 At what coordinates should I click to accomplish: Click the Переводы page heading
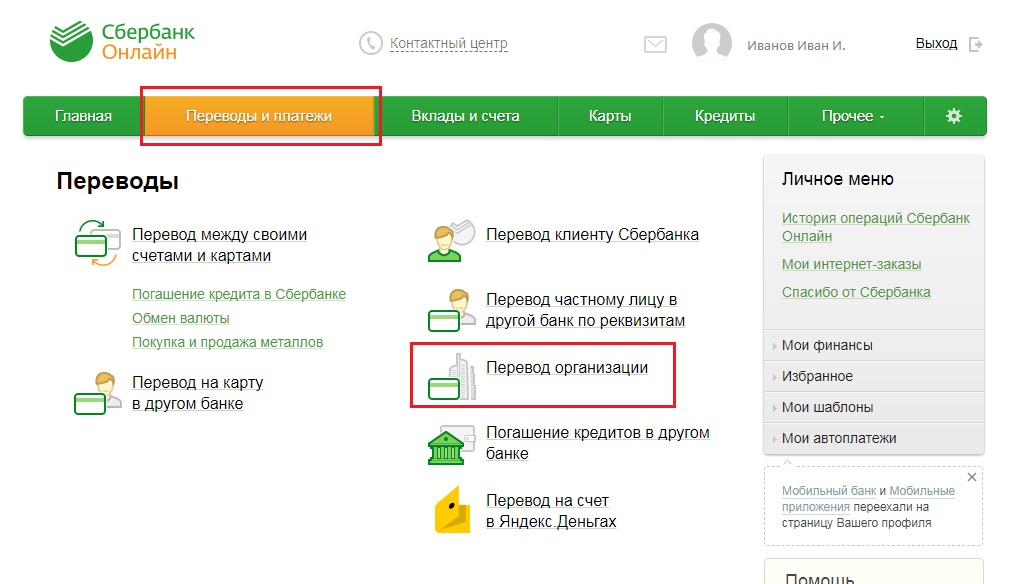pyautogui.click(x=117, y=181)
